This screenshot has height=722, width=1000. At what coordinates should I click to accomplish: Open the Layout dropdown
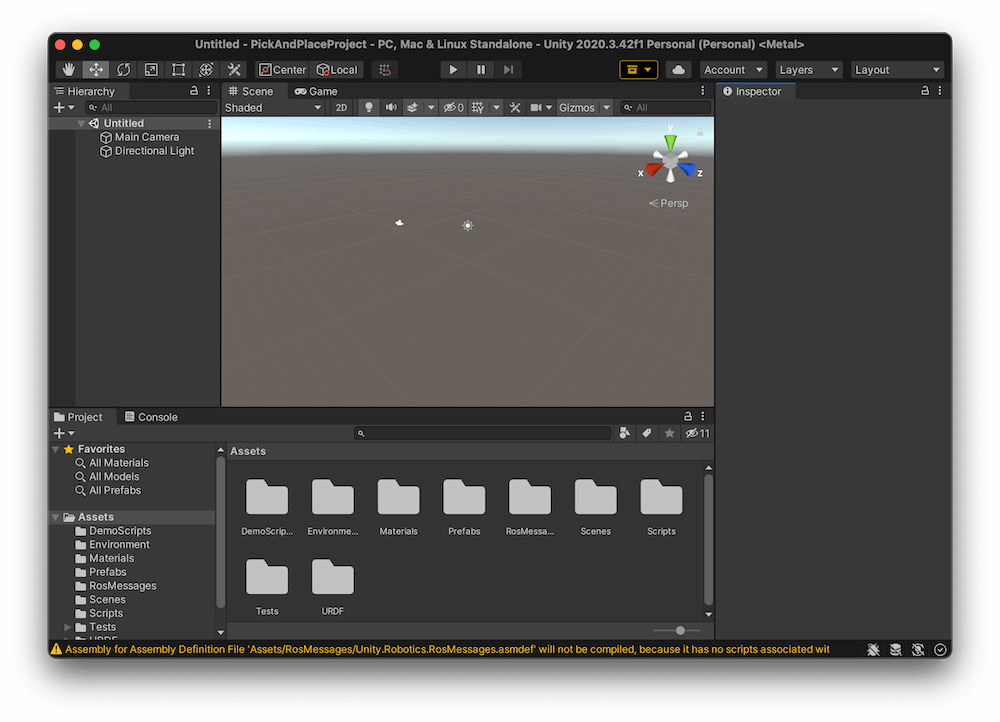point(897,70)
